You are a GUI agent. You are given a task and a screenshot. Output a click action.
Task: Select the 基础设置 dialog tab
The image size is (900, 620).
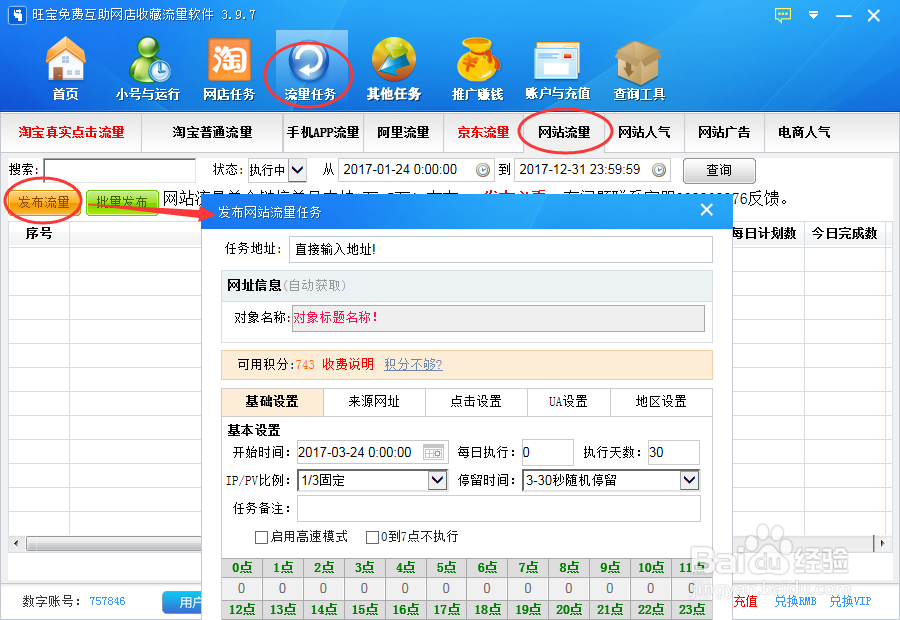272,402
